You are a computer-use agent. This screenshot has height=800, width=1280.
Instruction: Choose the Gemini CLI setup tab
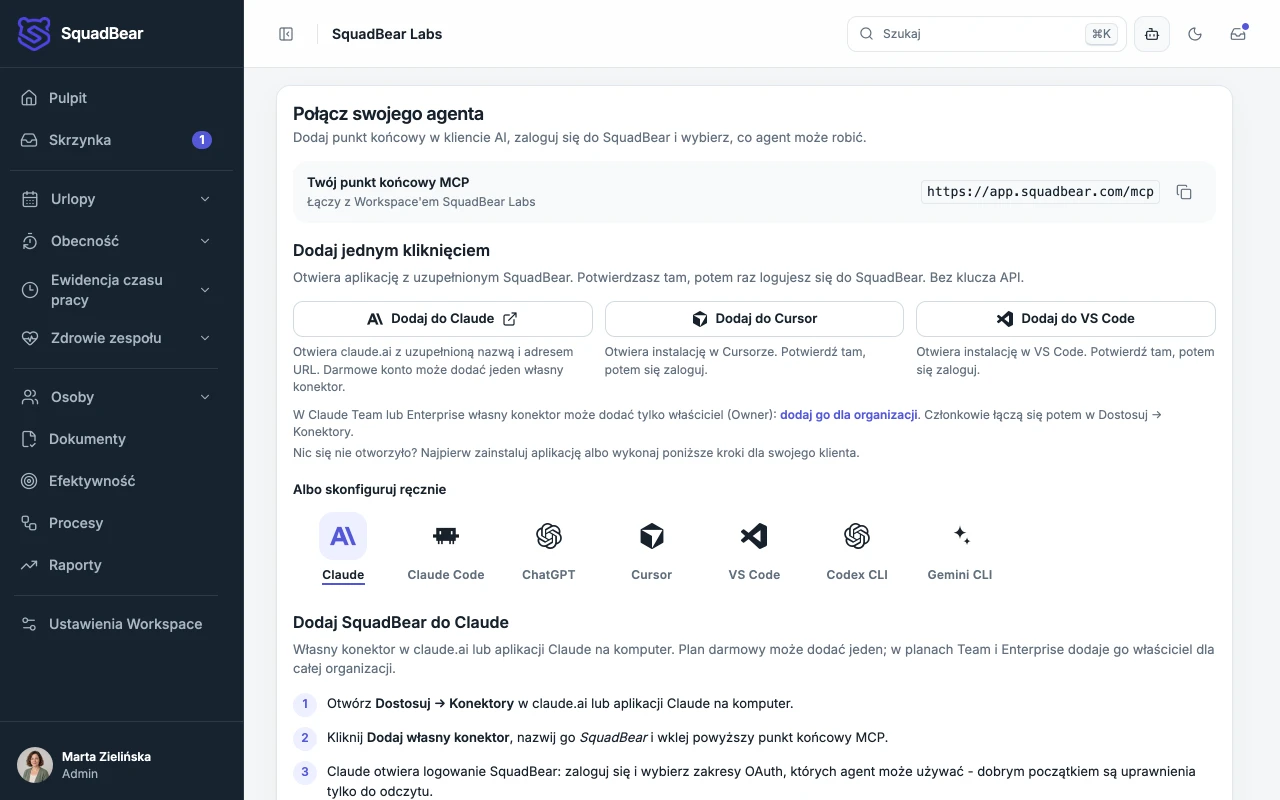[960, 548]
